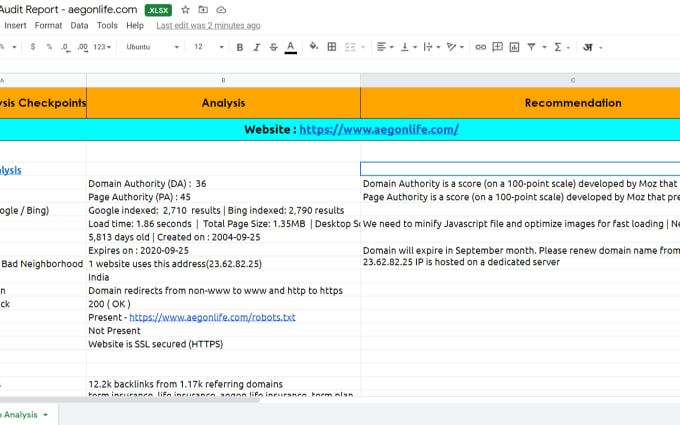The image size is (680, 425).
Task: Expand input tools dropdown arrow
Action: coord(601,47)
